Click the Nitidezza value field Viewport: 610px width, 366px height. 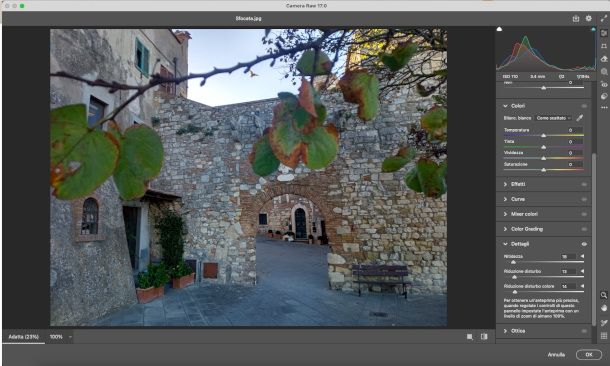567,256
